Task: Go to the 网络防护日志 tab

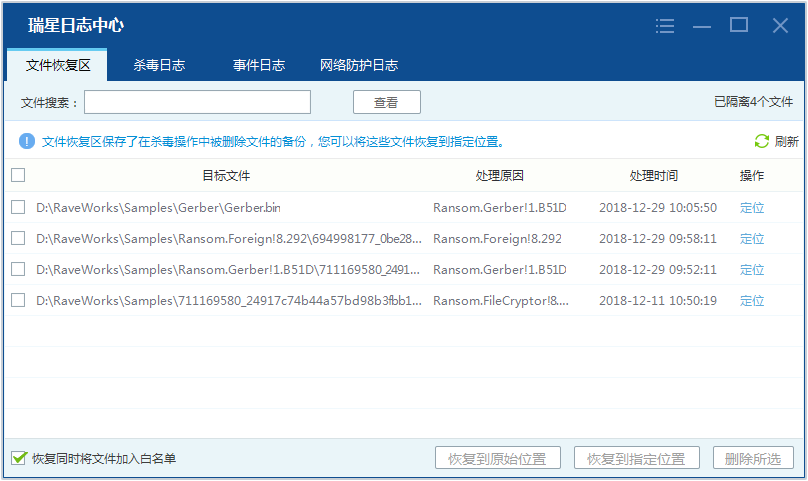Action: [x=359, y=66]
